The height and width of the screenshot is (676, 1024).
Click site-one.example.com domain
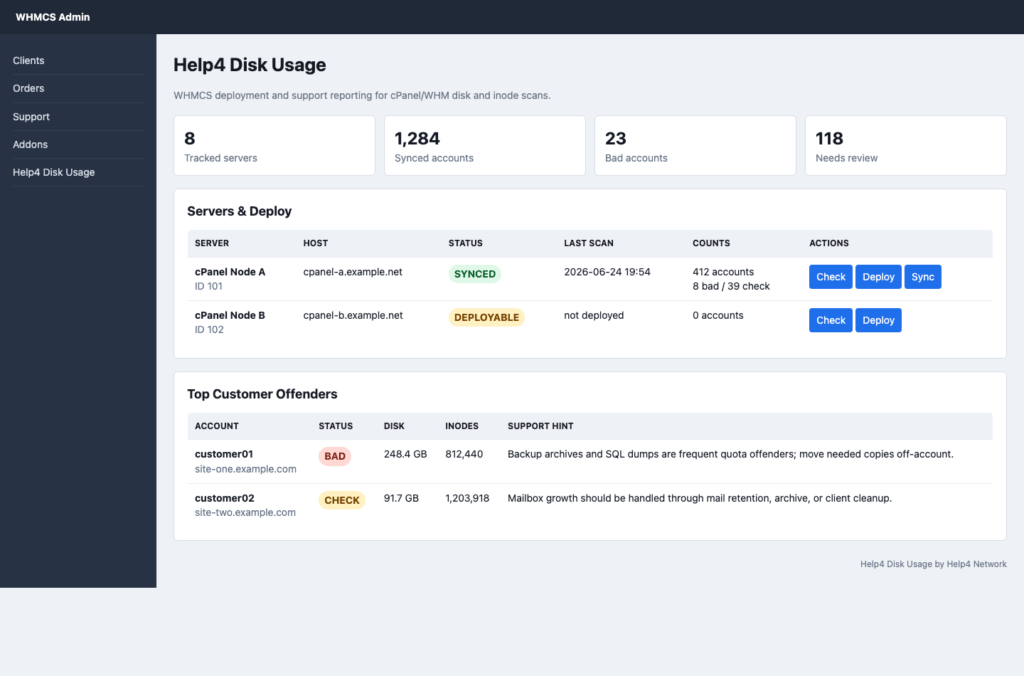[x=246, y=469]
